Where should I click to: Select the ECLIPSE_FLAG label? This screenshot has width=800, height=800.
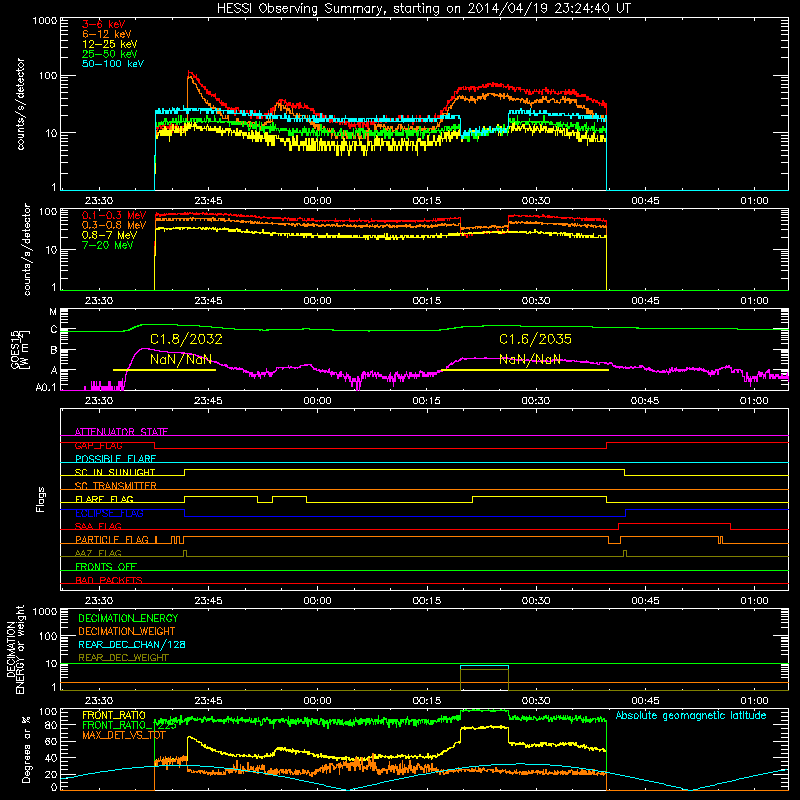[109, 513]
